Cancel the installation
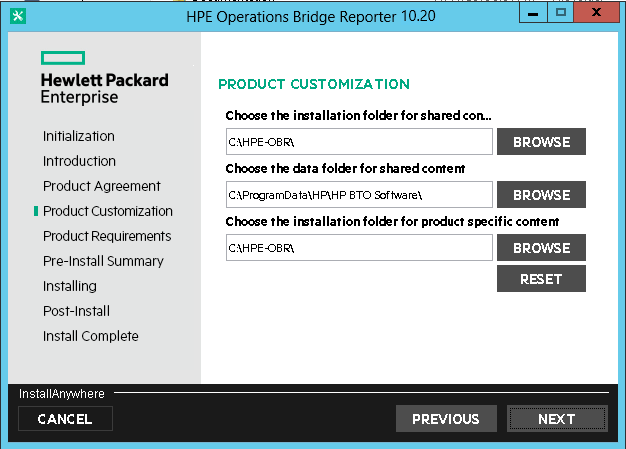This screenshot has height=449, width=626. 65,419
